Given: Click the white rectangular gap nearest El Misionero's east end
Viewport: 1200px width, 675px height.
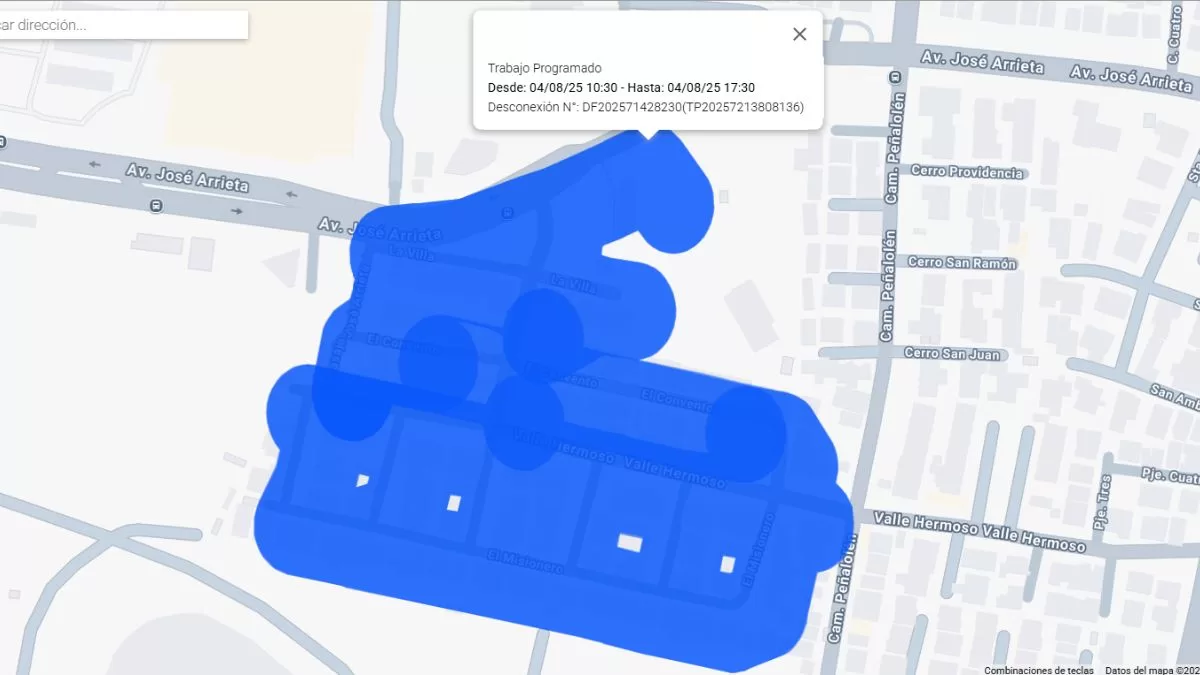Looking at the screenshot, I should point(727,564).
